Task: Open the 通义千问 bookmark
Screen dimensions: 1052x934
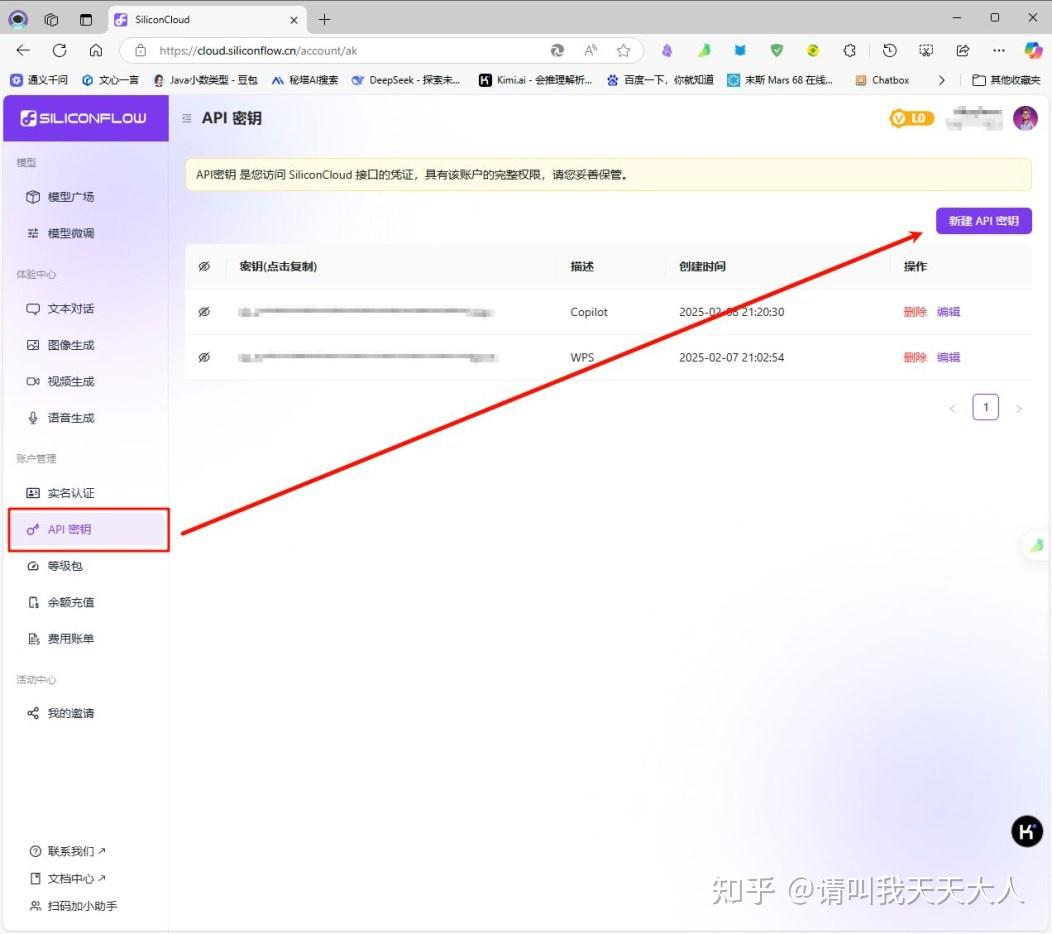Action: (x=39, y=80)
